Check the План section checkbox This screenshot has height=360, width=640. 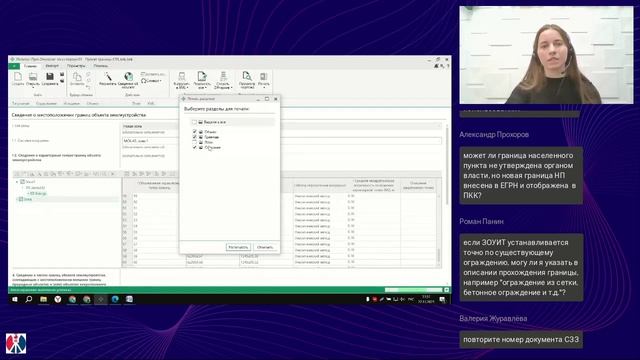(195, 142)
